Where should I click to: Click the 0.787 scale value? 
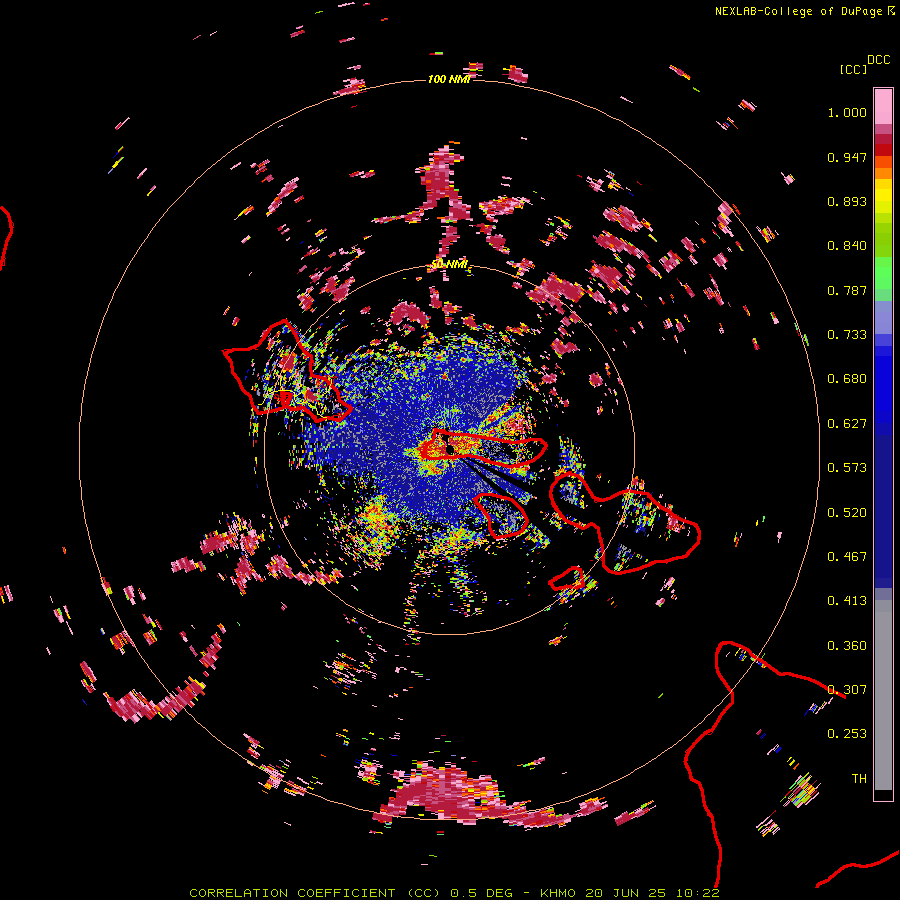847,290
